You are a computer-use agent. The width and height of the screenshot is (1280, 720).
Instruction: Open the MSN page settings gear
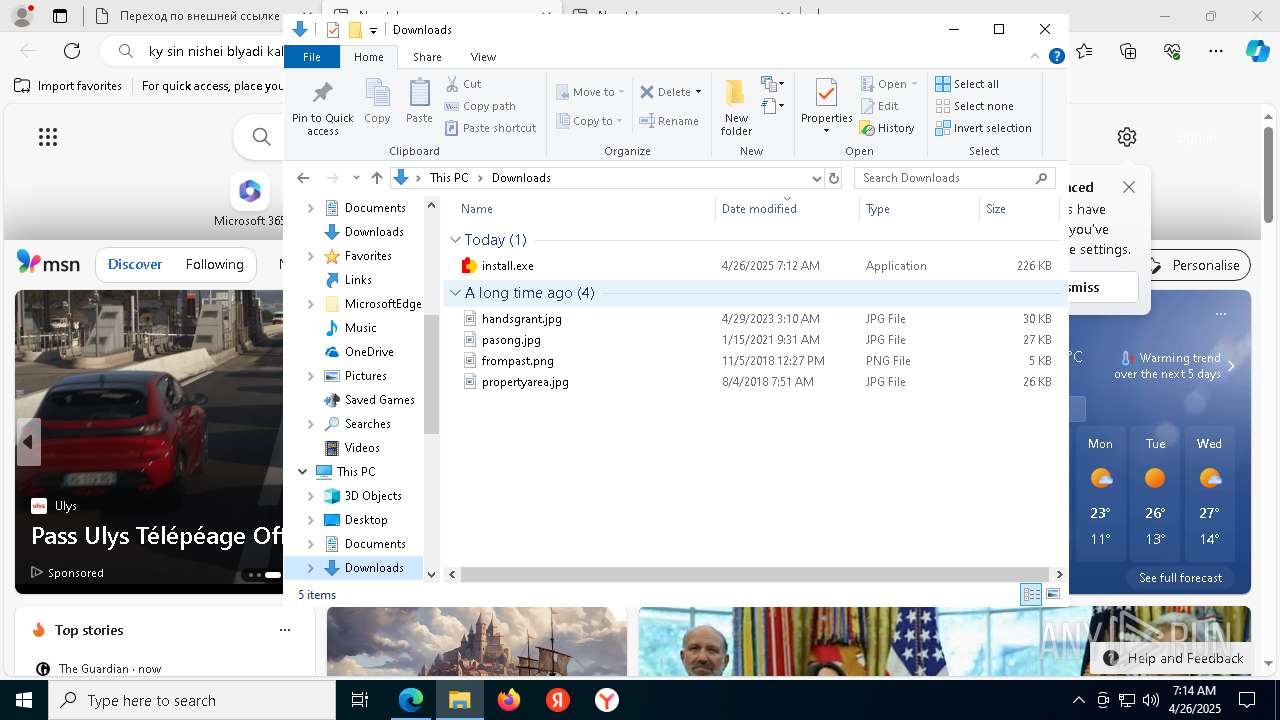click(x=1127, y=137)
